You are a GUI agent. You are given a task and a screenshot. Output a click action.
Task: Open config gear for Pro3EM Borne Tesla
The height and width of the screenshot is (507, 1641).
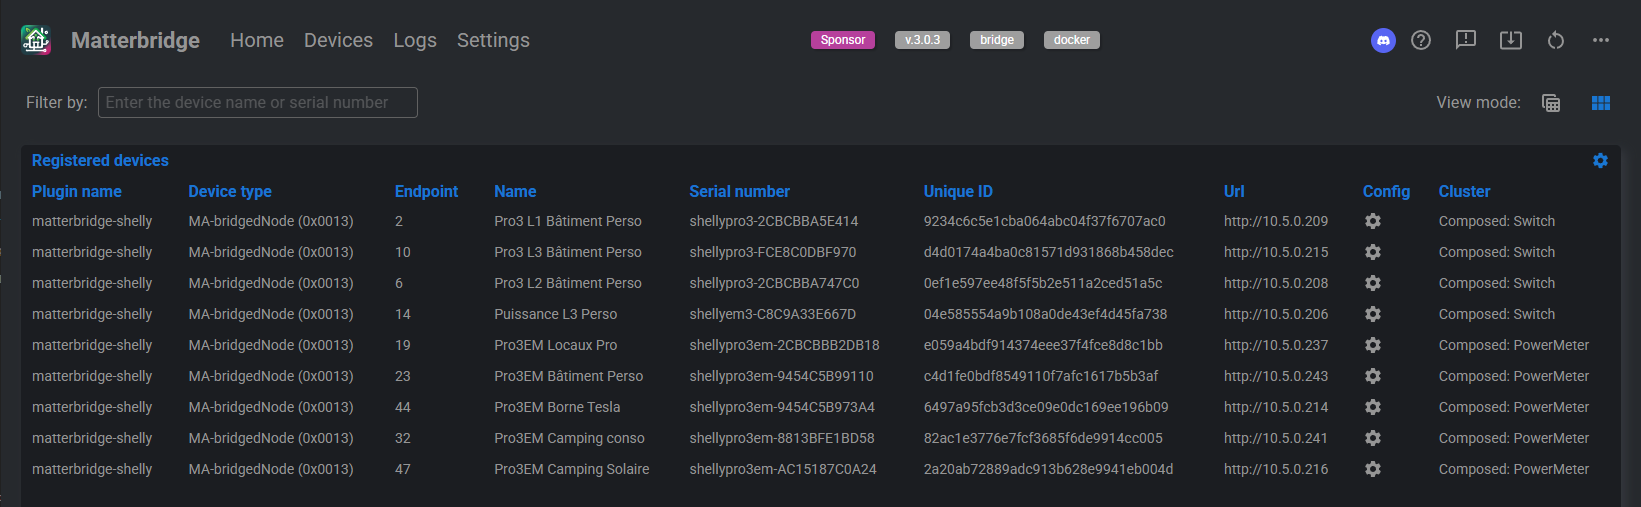(x=1373, y=407)
